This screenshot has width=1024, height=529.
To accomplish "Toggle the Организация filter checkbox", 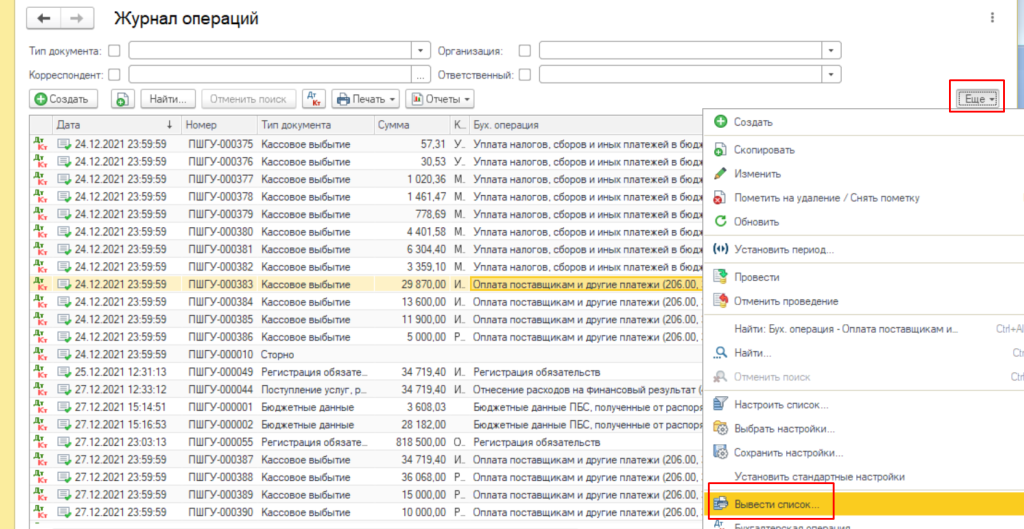I will [525, 50].
